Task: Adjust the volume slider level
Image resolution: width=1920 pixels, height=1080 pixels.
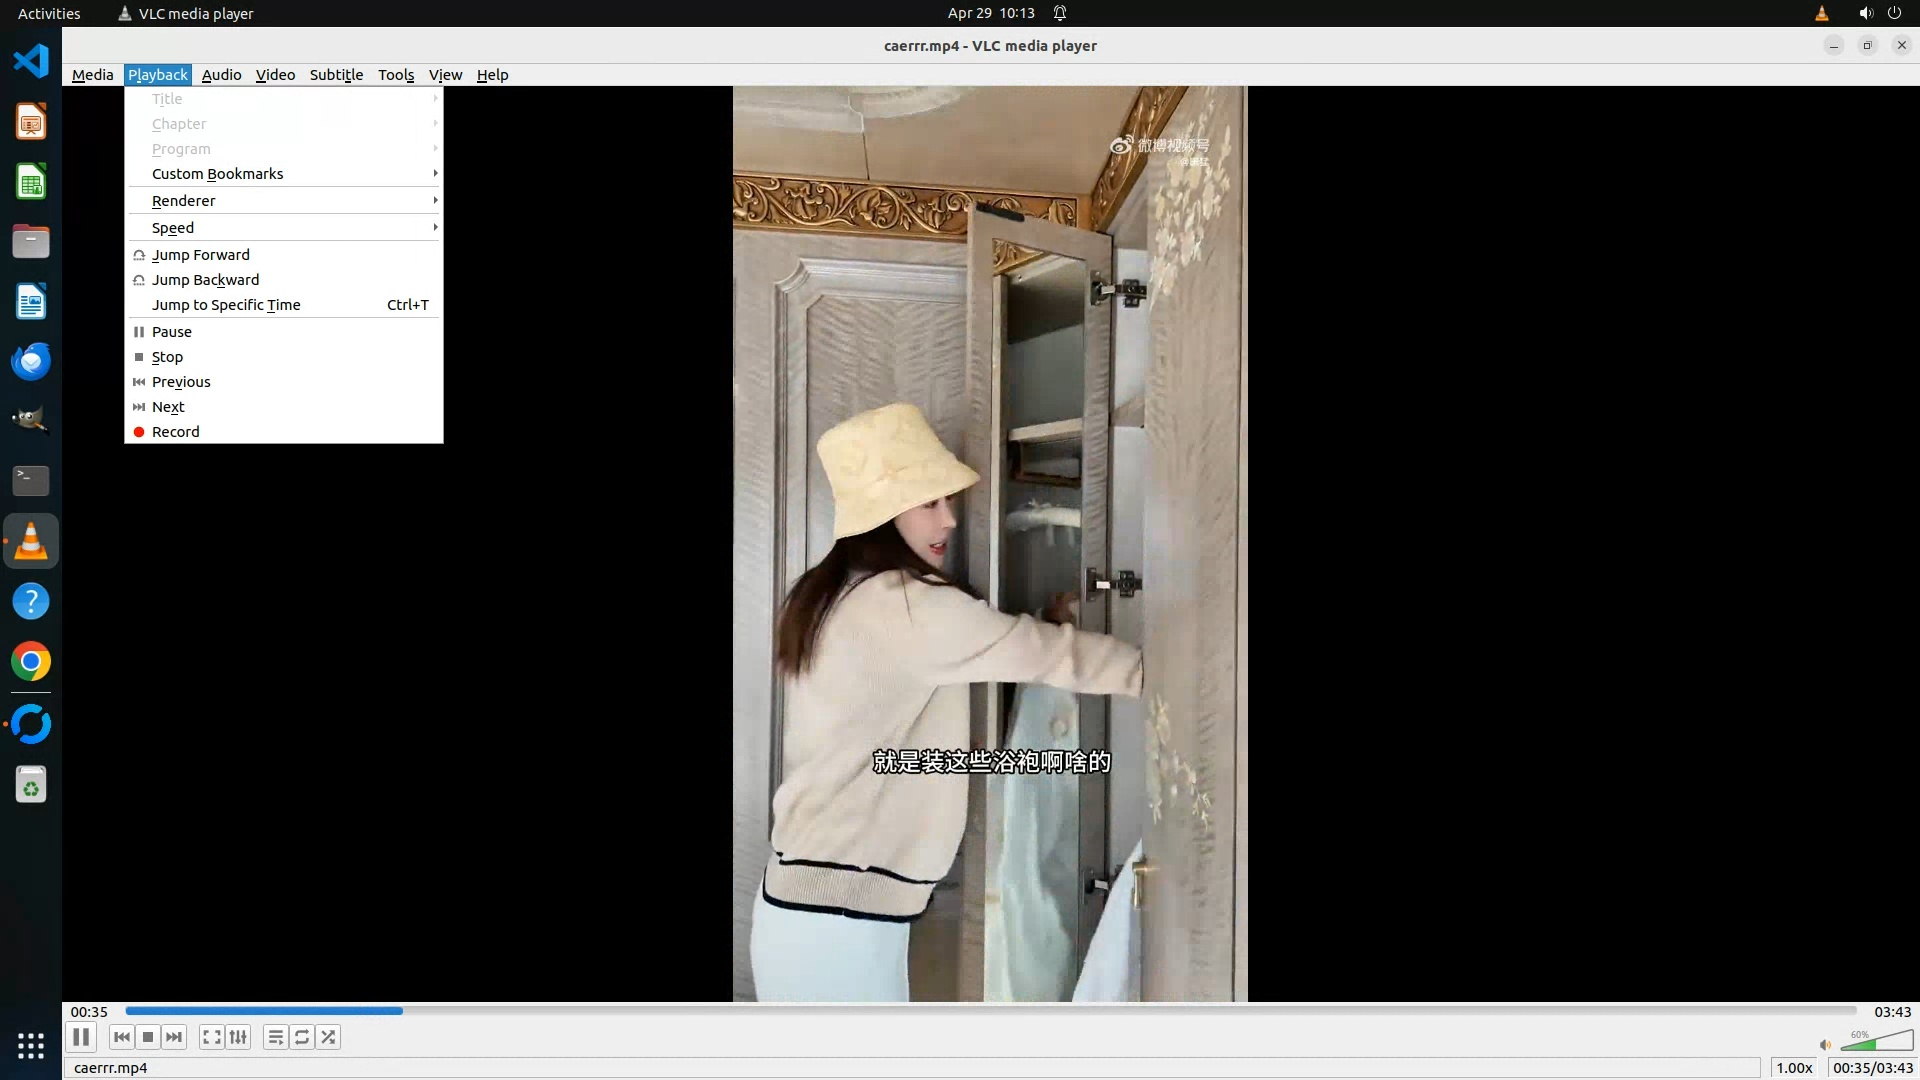Action: [1877, 1042]
